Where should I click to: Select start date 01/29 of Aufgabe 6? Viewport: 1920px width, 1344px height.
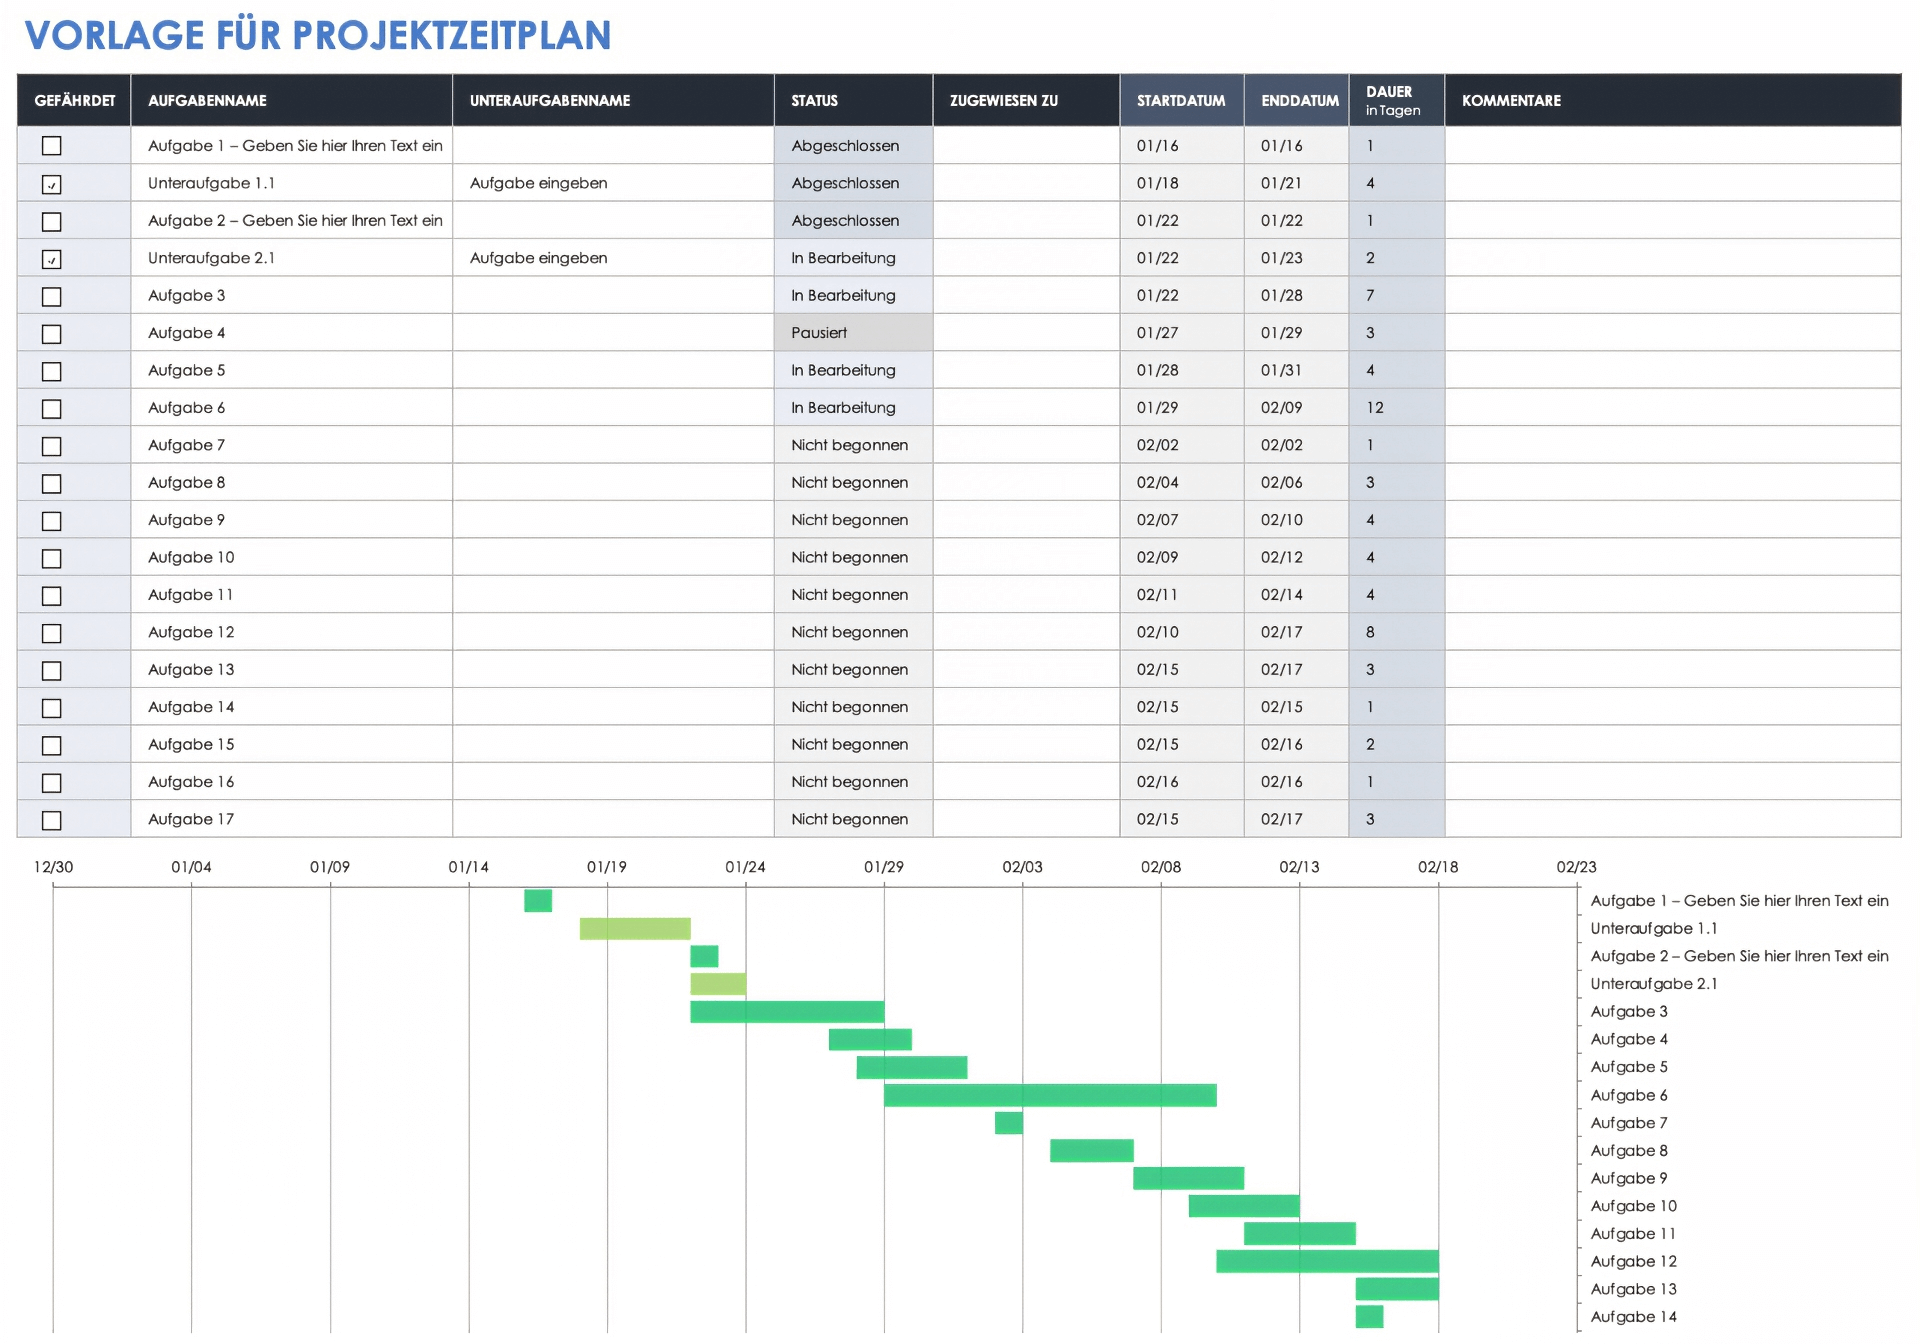point(1182,408)
